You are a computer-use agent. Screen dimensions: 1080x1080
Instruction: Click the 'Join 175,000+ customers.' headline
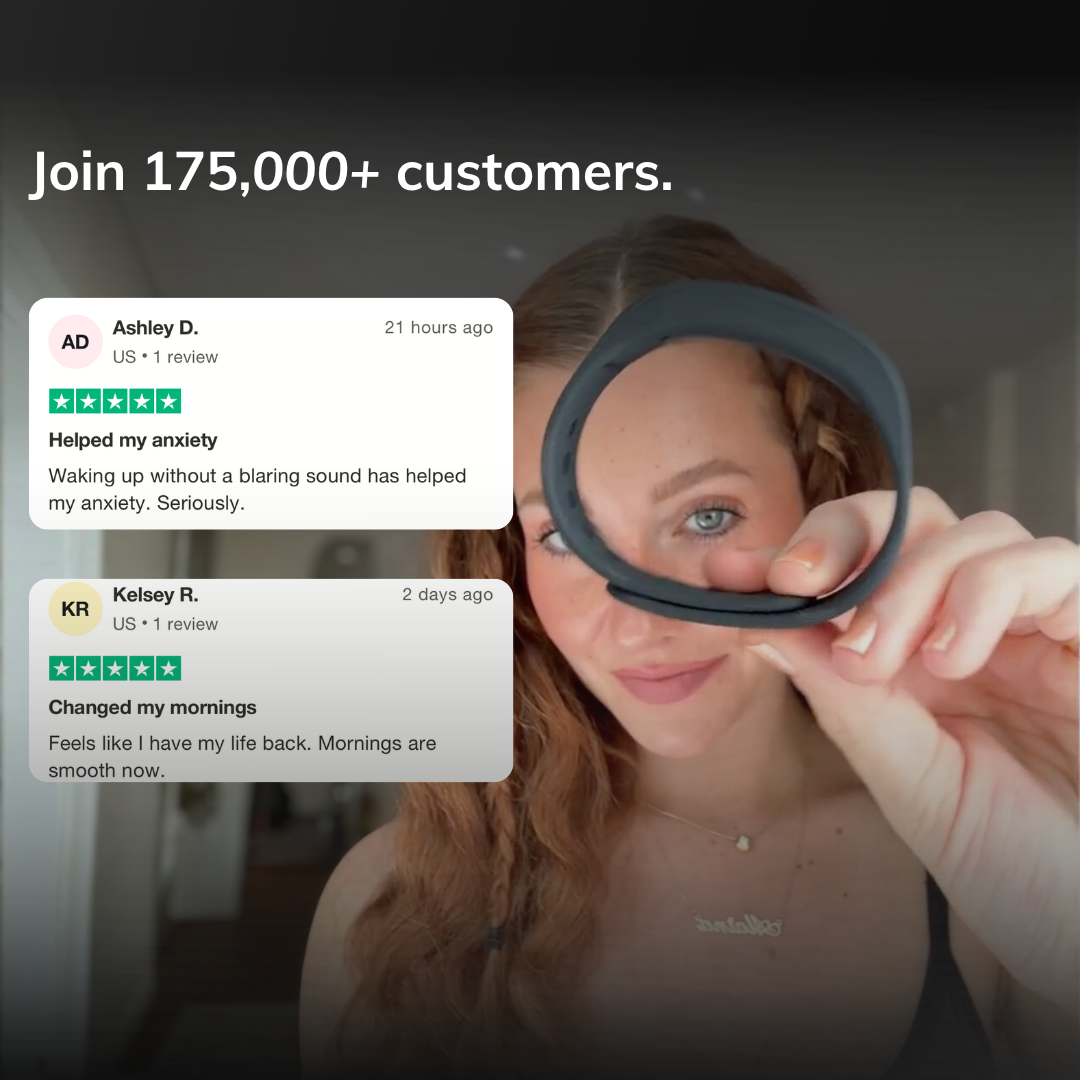coord(351,172)
